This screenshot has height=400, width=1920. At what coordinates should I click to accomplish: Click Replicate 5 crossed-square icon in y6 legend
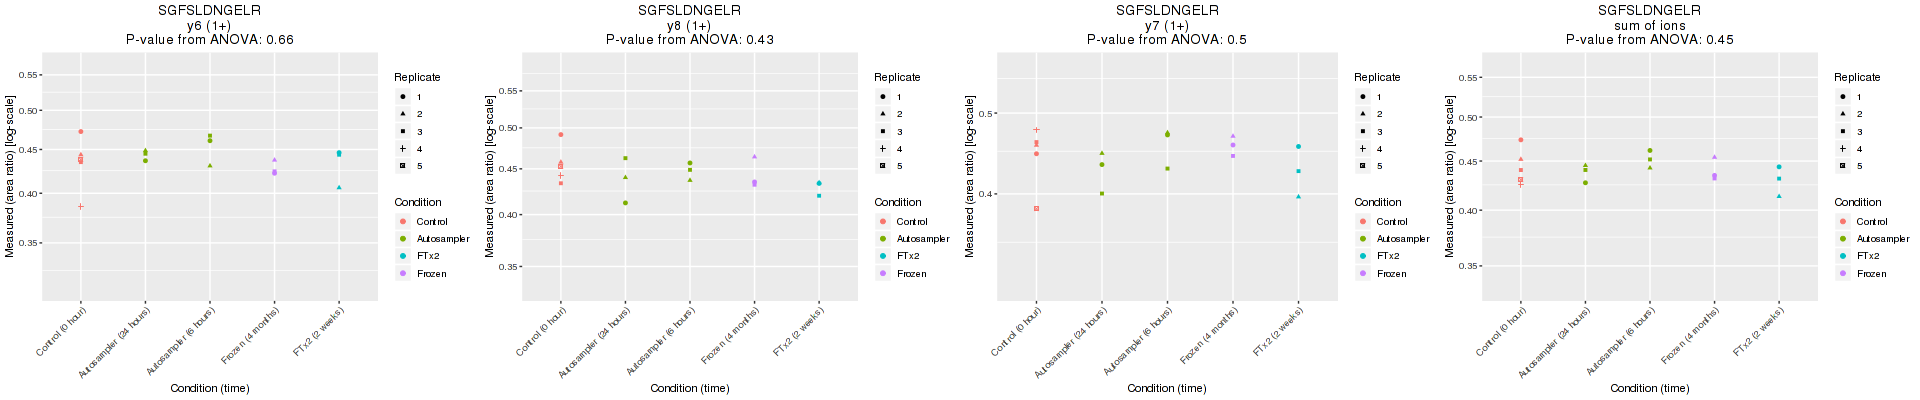coord(403,166)
